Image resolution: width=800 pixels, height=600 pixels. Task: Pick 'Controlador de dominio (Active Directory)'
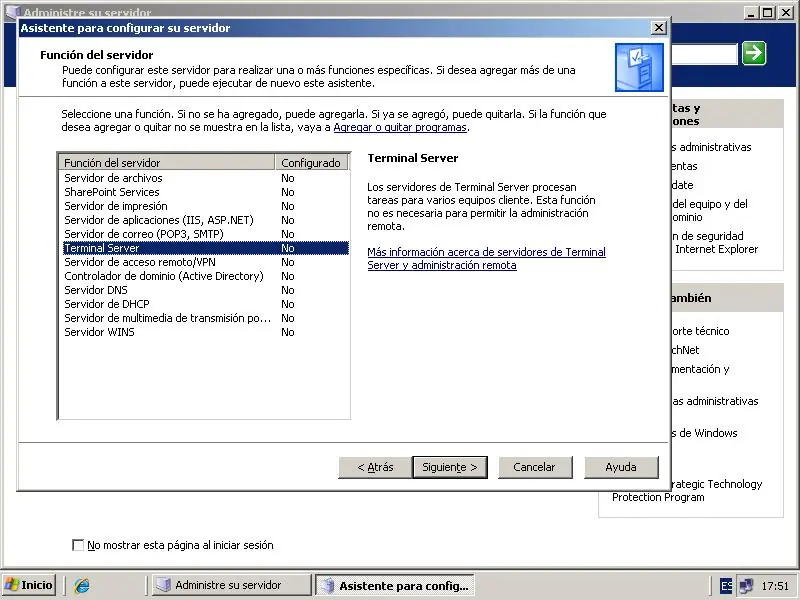click(206, 276)
